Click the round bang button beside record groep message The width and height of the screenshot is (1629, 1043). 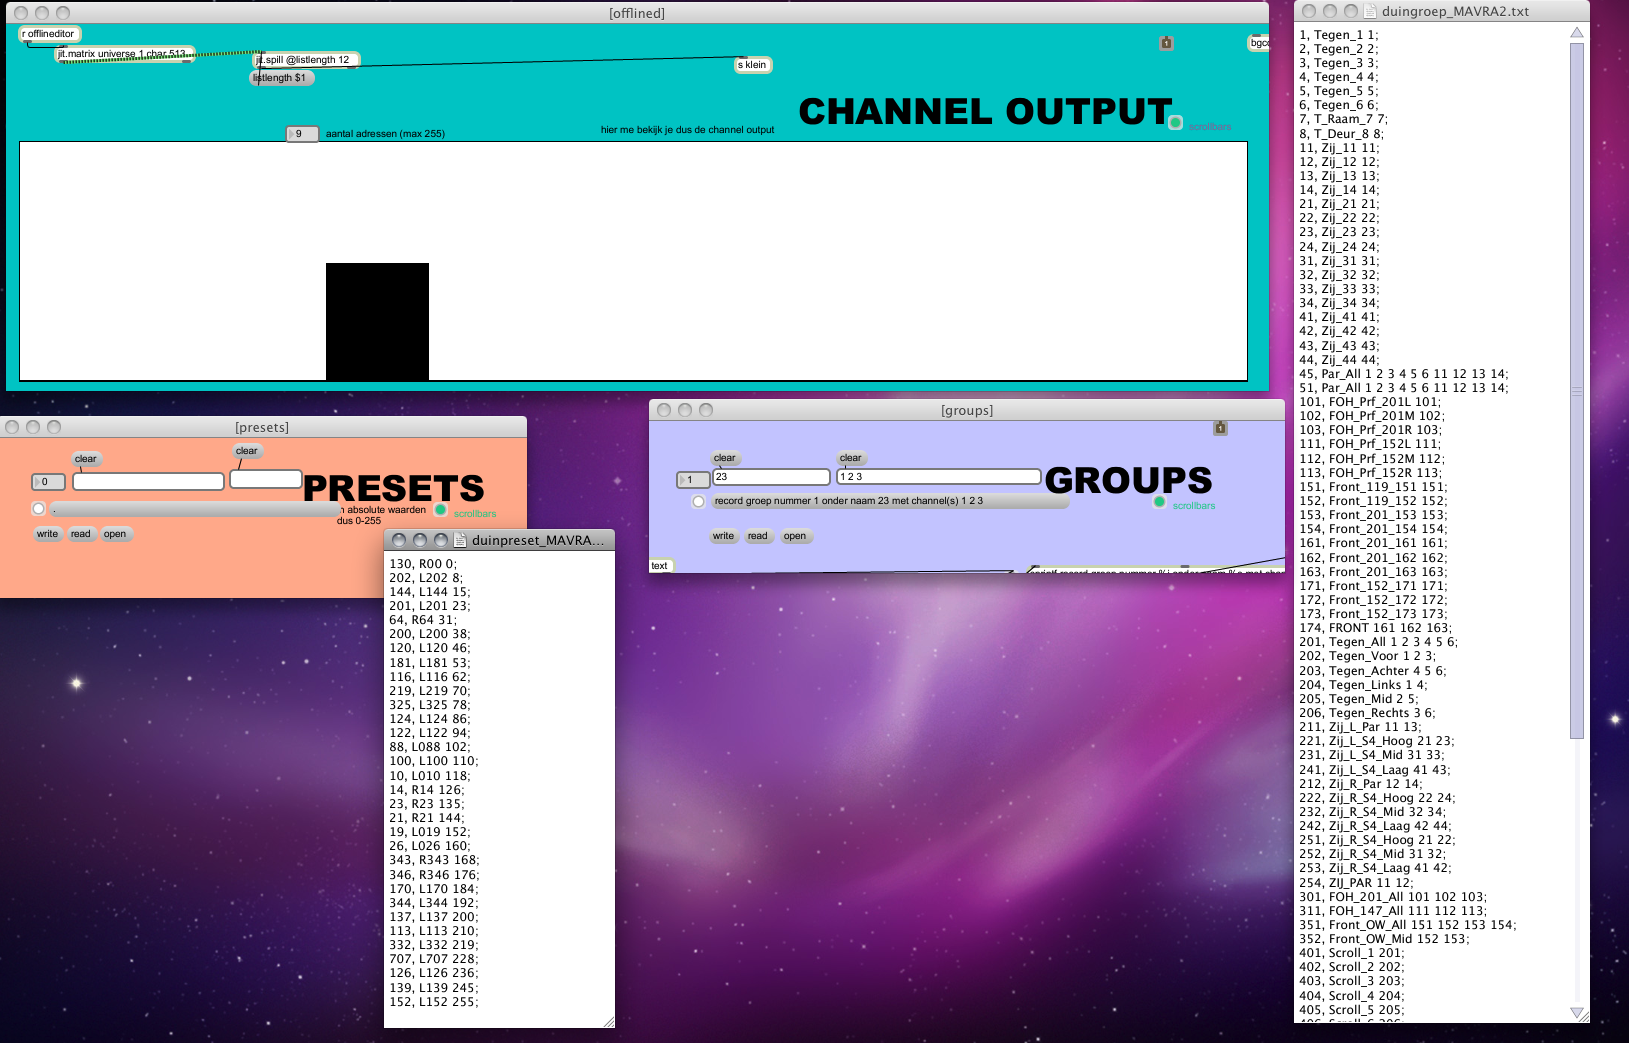(x=698, y=502)
